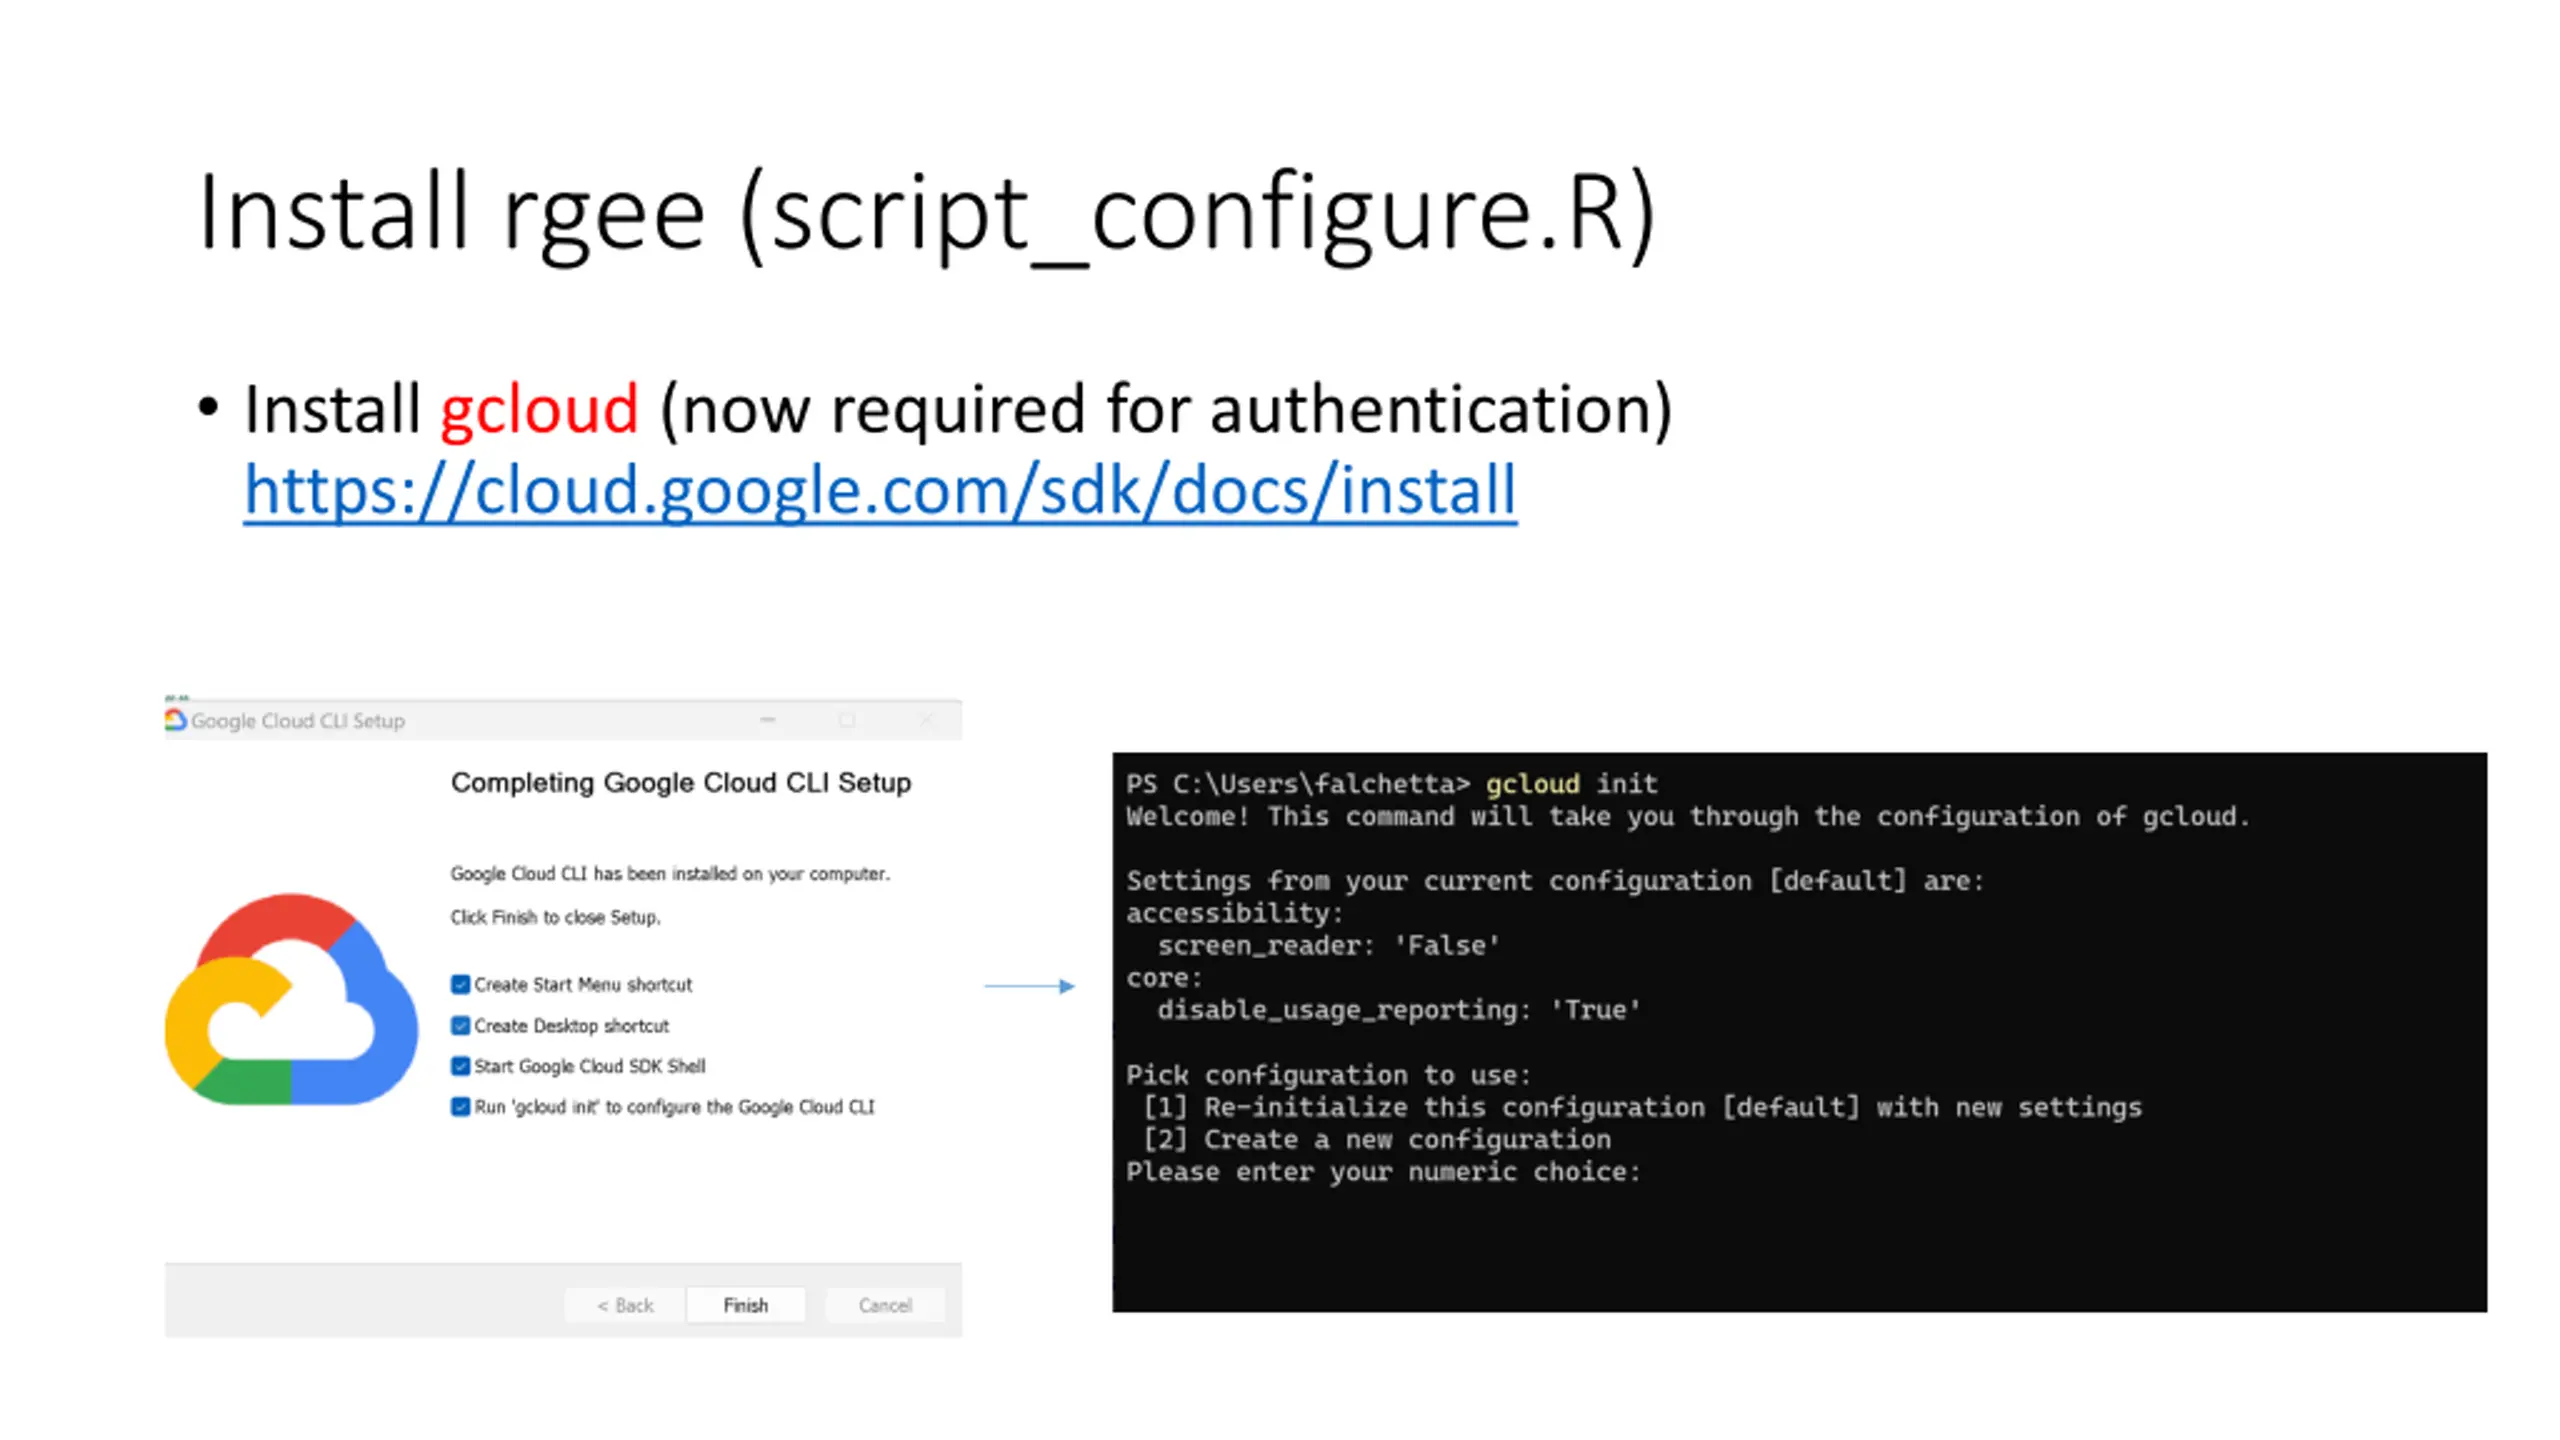Click the 'gcloud init' command in terminal
2560x1440 pixels.
(x=1571, y=784)
